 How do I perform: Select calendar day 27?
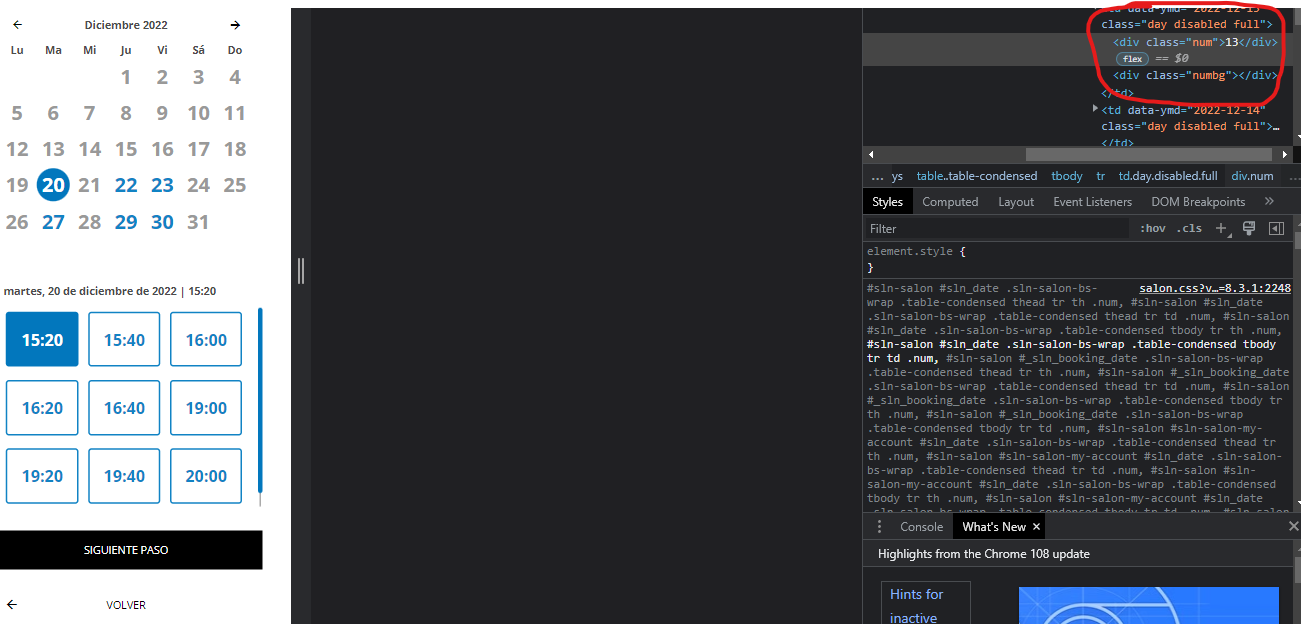53,222
